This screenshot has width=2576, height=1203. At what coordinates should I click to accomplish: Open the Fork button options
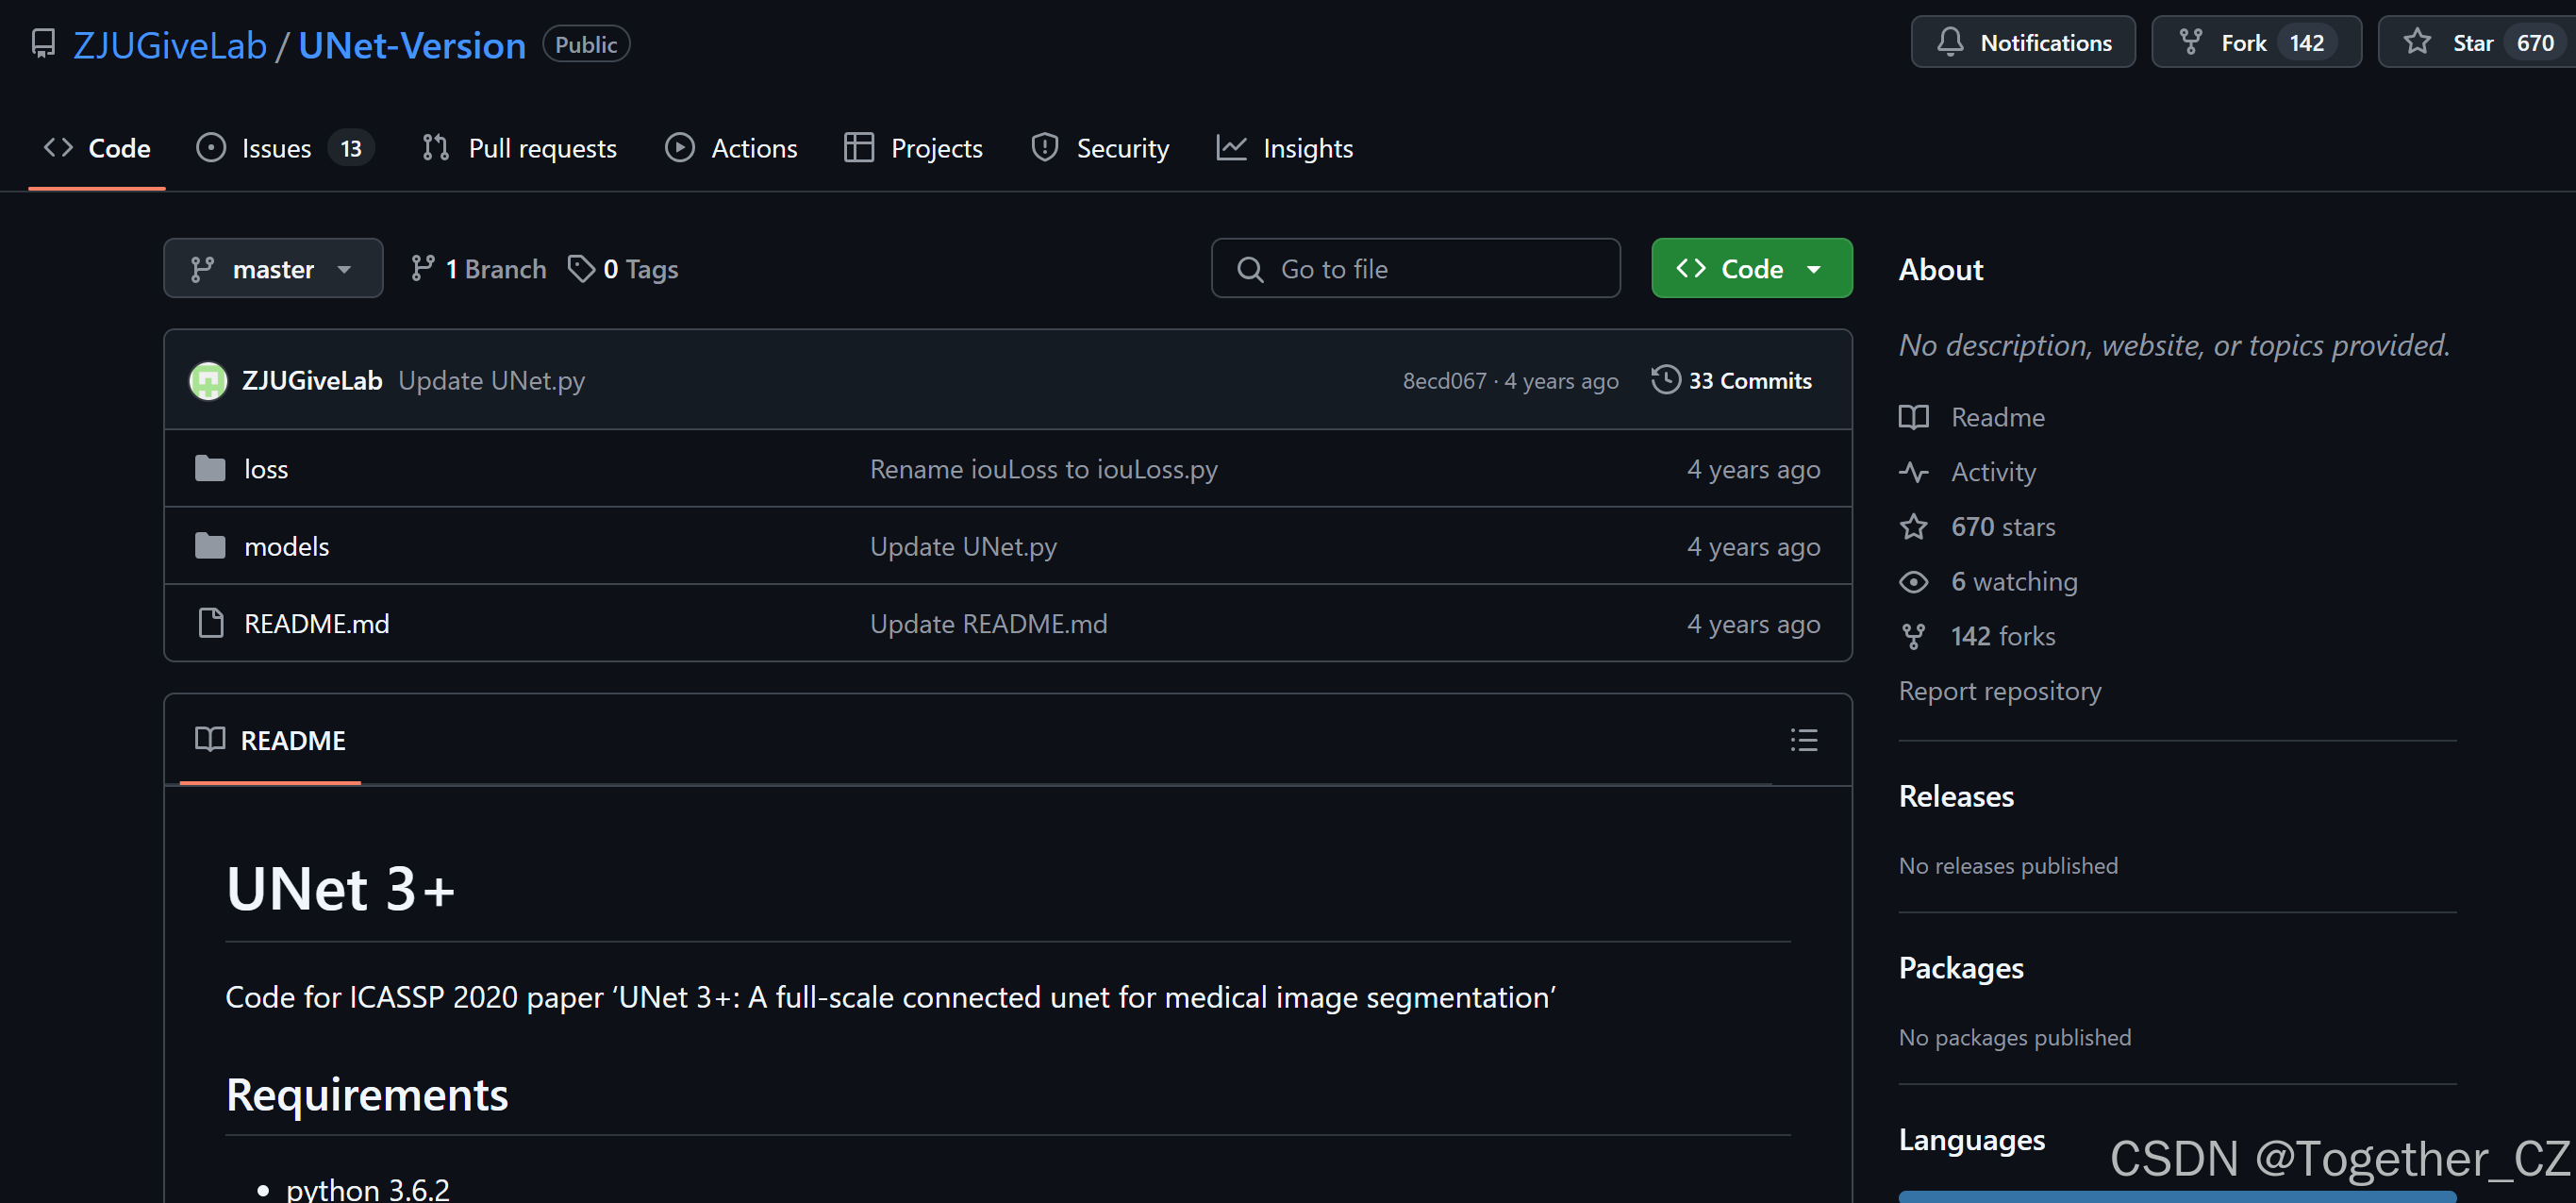tap(2254, 42)
